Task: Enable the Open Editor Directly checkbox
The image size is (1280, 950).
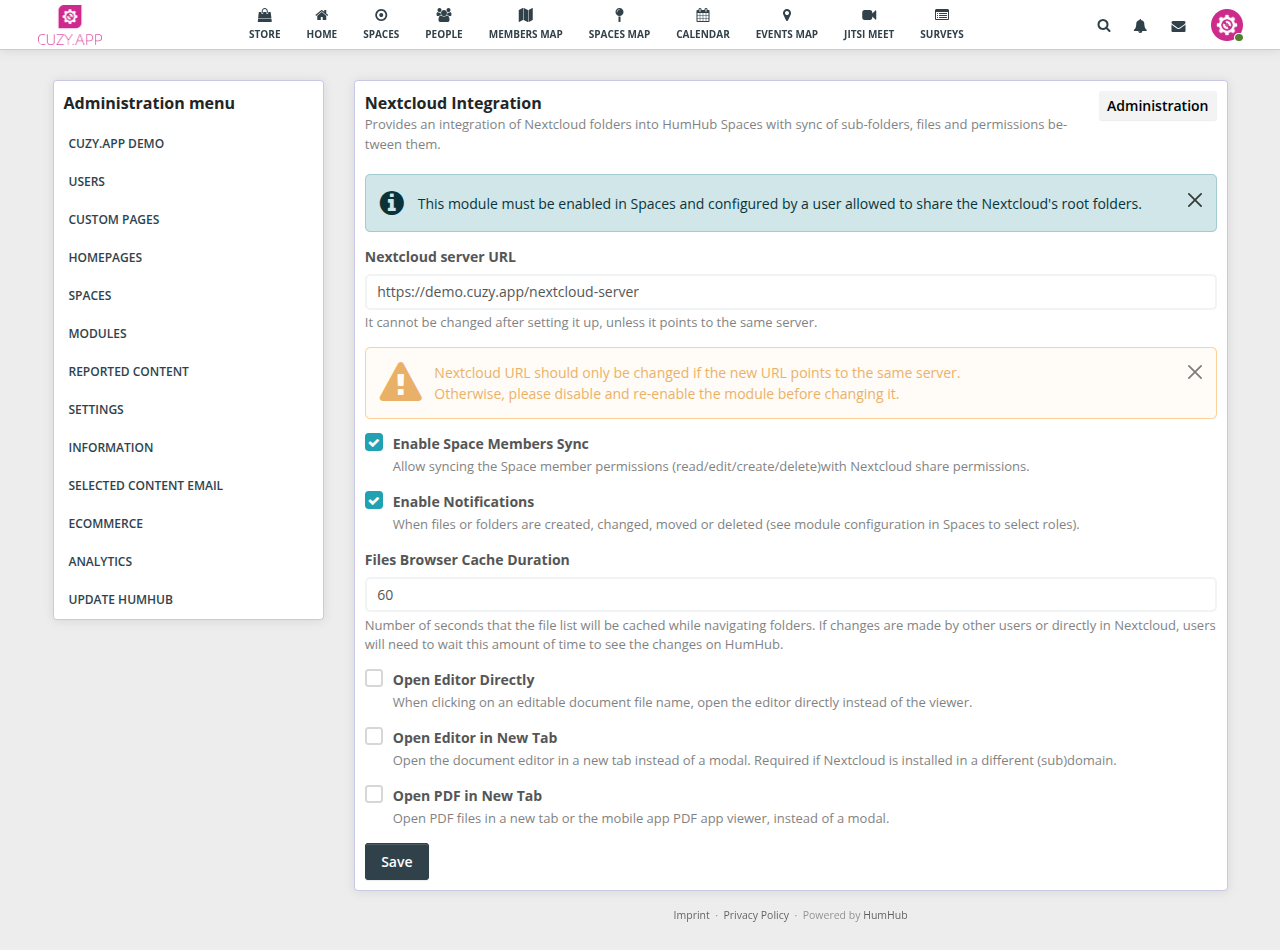Action: click(374, 679)
